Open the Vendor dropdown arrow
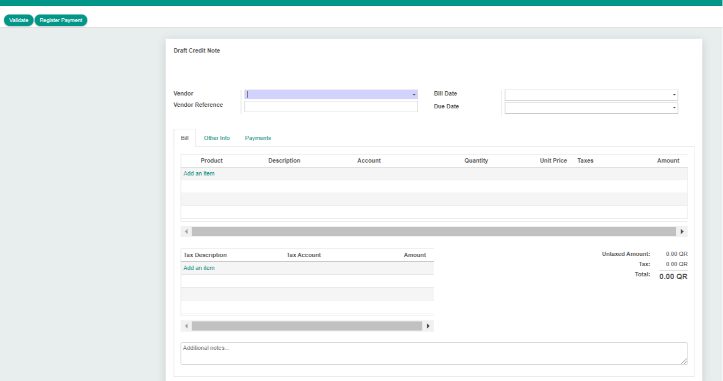Screen dimensions: 723x381 pyautogui.click(x=414, y=95)
